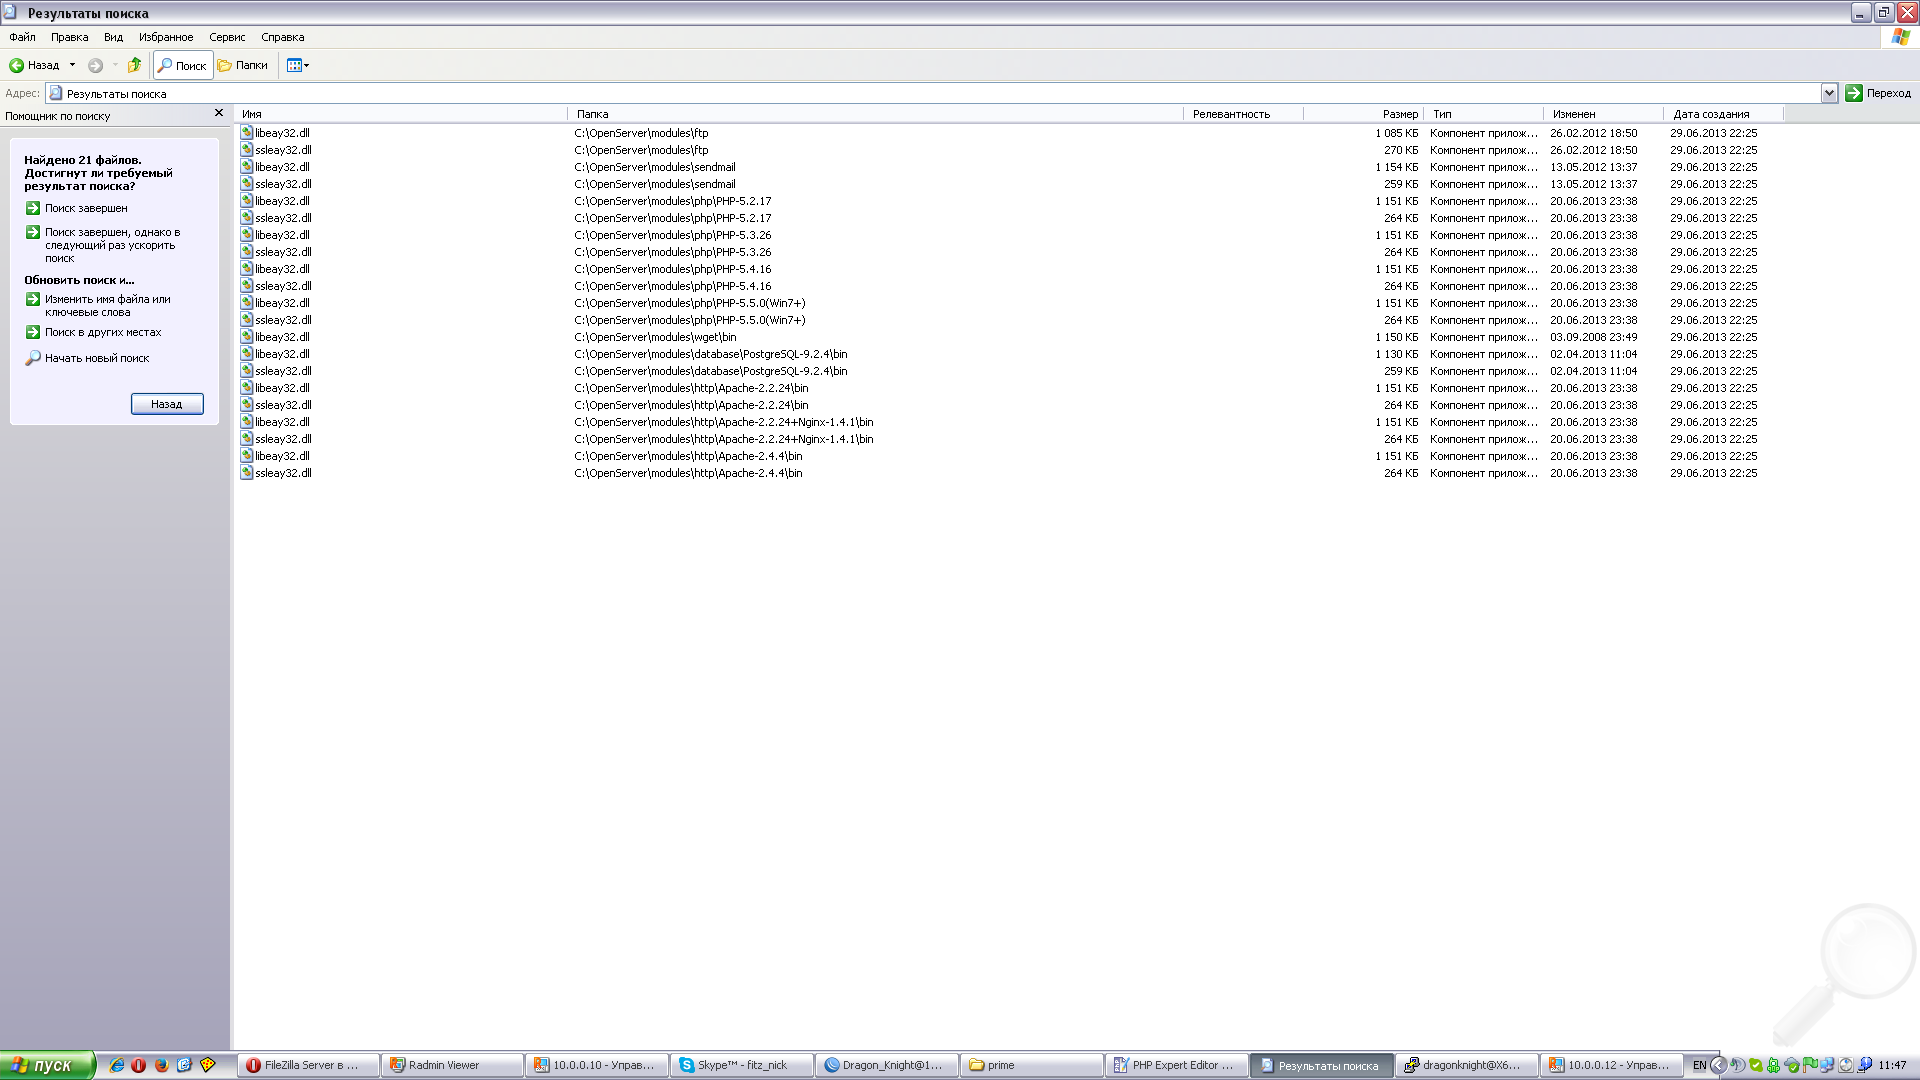Click the green Go (Переход) arrow icon

coord(1854,93)
